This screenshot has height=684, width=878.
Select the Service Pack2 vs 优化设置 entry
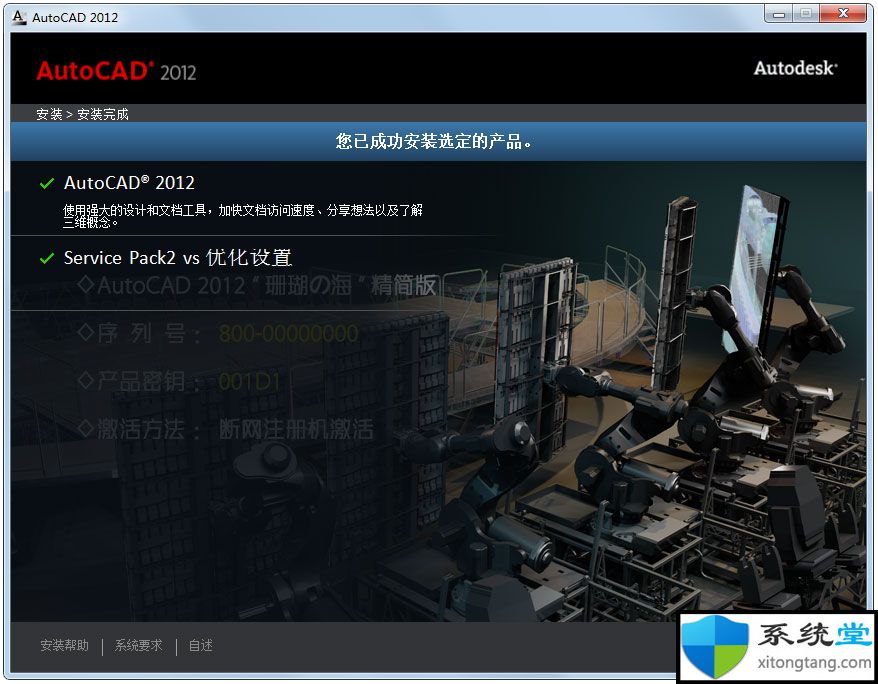pyautogui.click(x=178, y=257)
